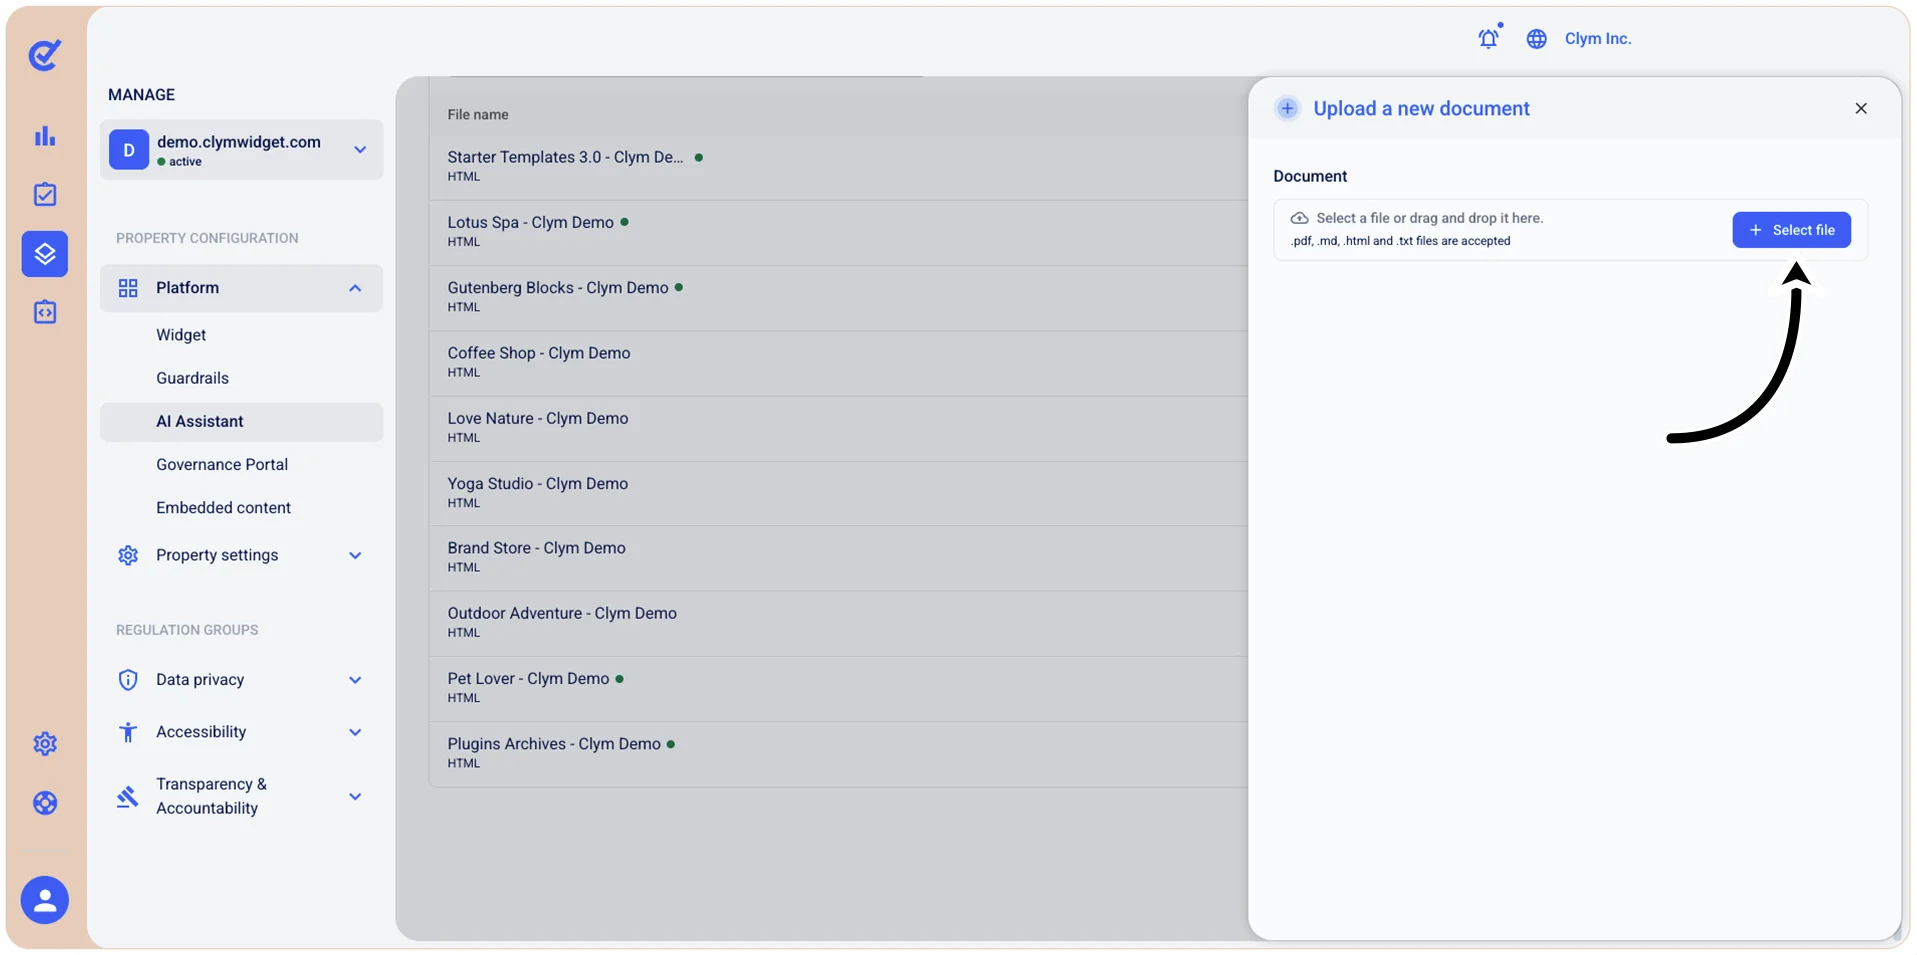The image size is (1917, 955).
Task: Open the Governance Portal menu item
Action: pos(222,464)
